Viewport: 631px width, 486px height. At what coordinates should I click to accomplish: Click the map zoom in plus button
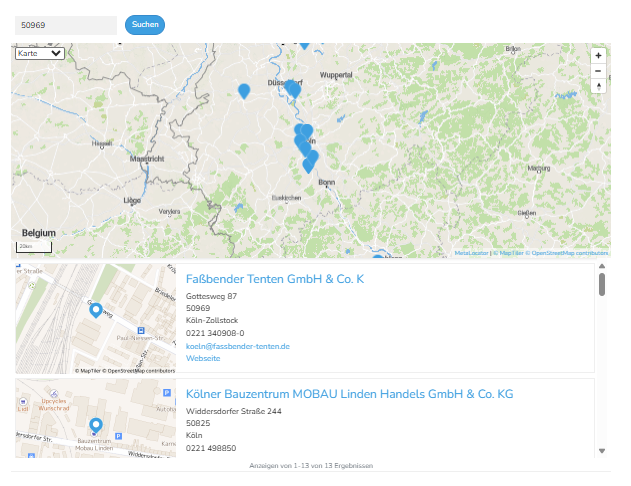point(598,56)
